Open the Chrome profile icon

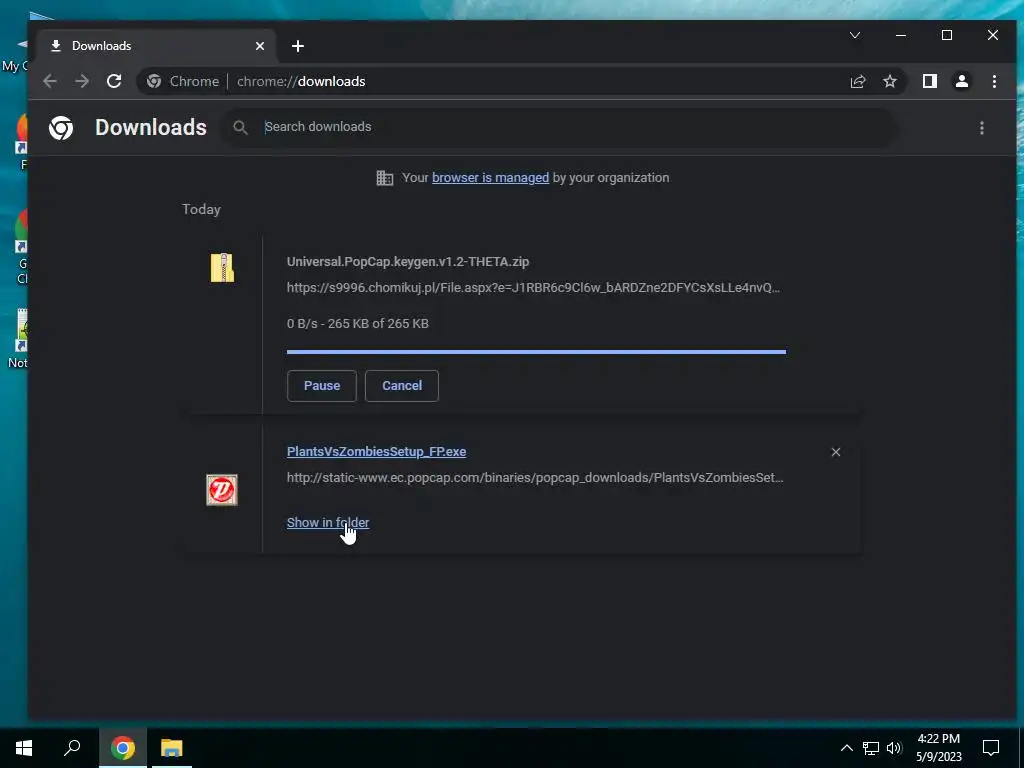(x=962, y=82)
